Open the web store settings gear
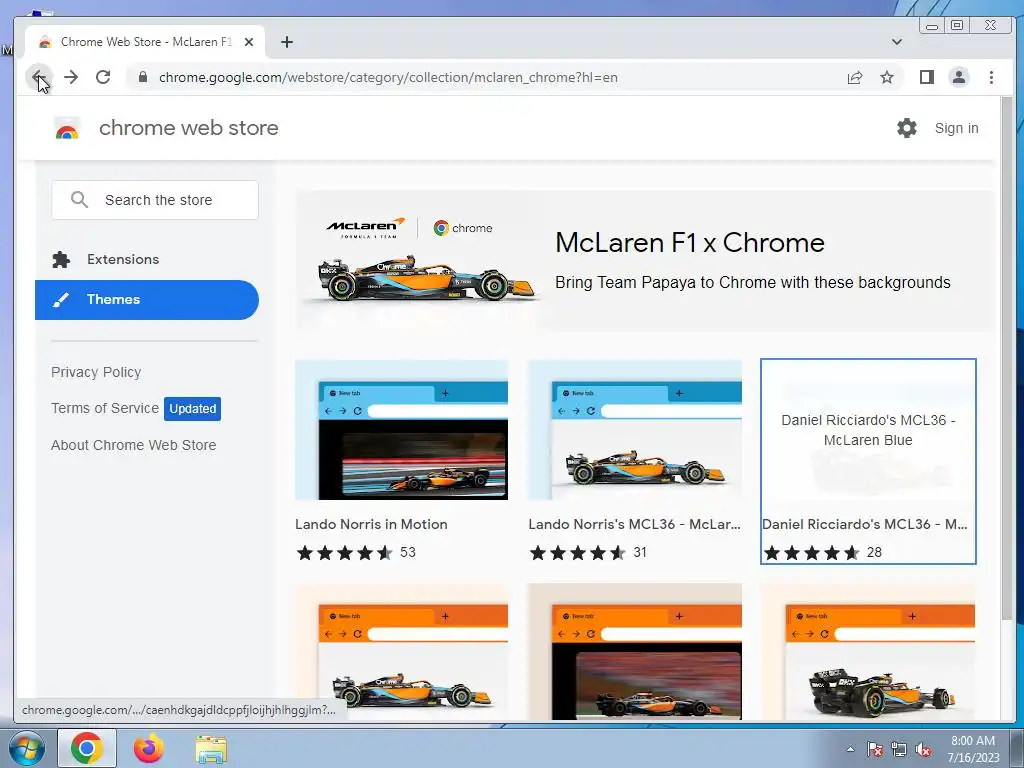Viewport: 1024px width, 768px height. [906, 128]
